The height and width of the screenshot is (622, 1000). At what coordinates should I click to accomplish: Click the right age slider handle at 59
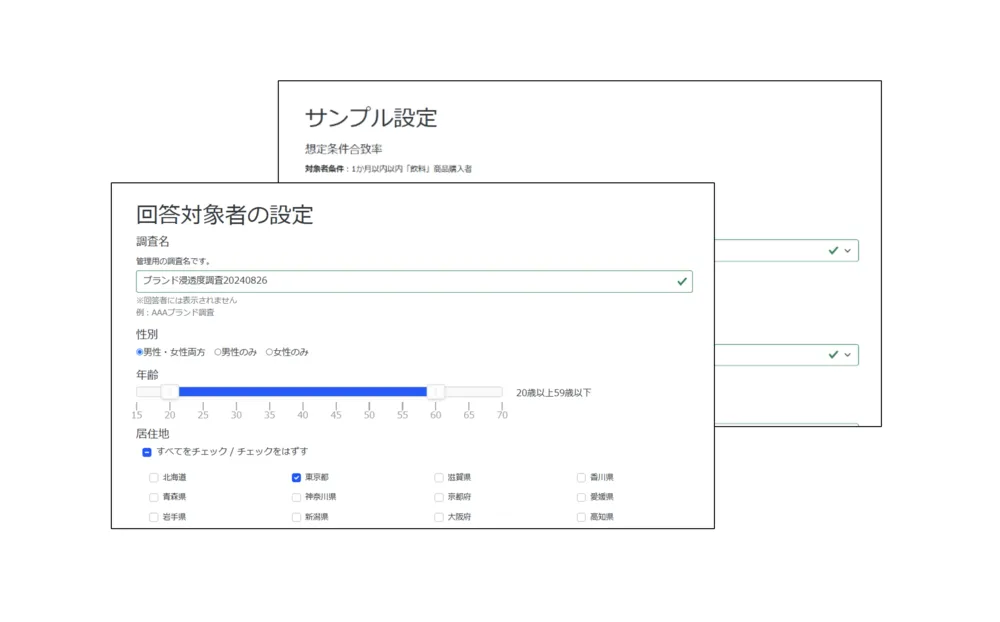[x=436, y=392]
